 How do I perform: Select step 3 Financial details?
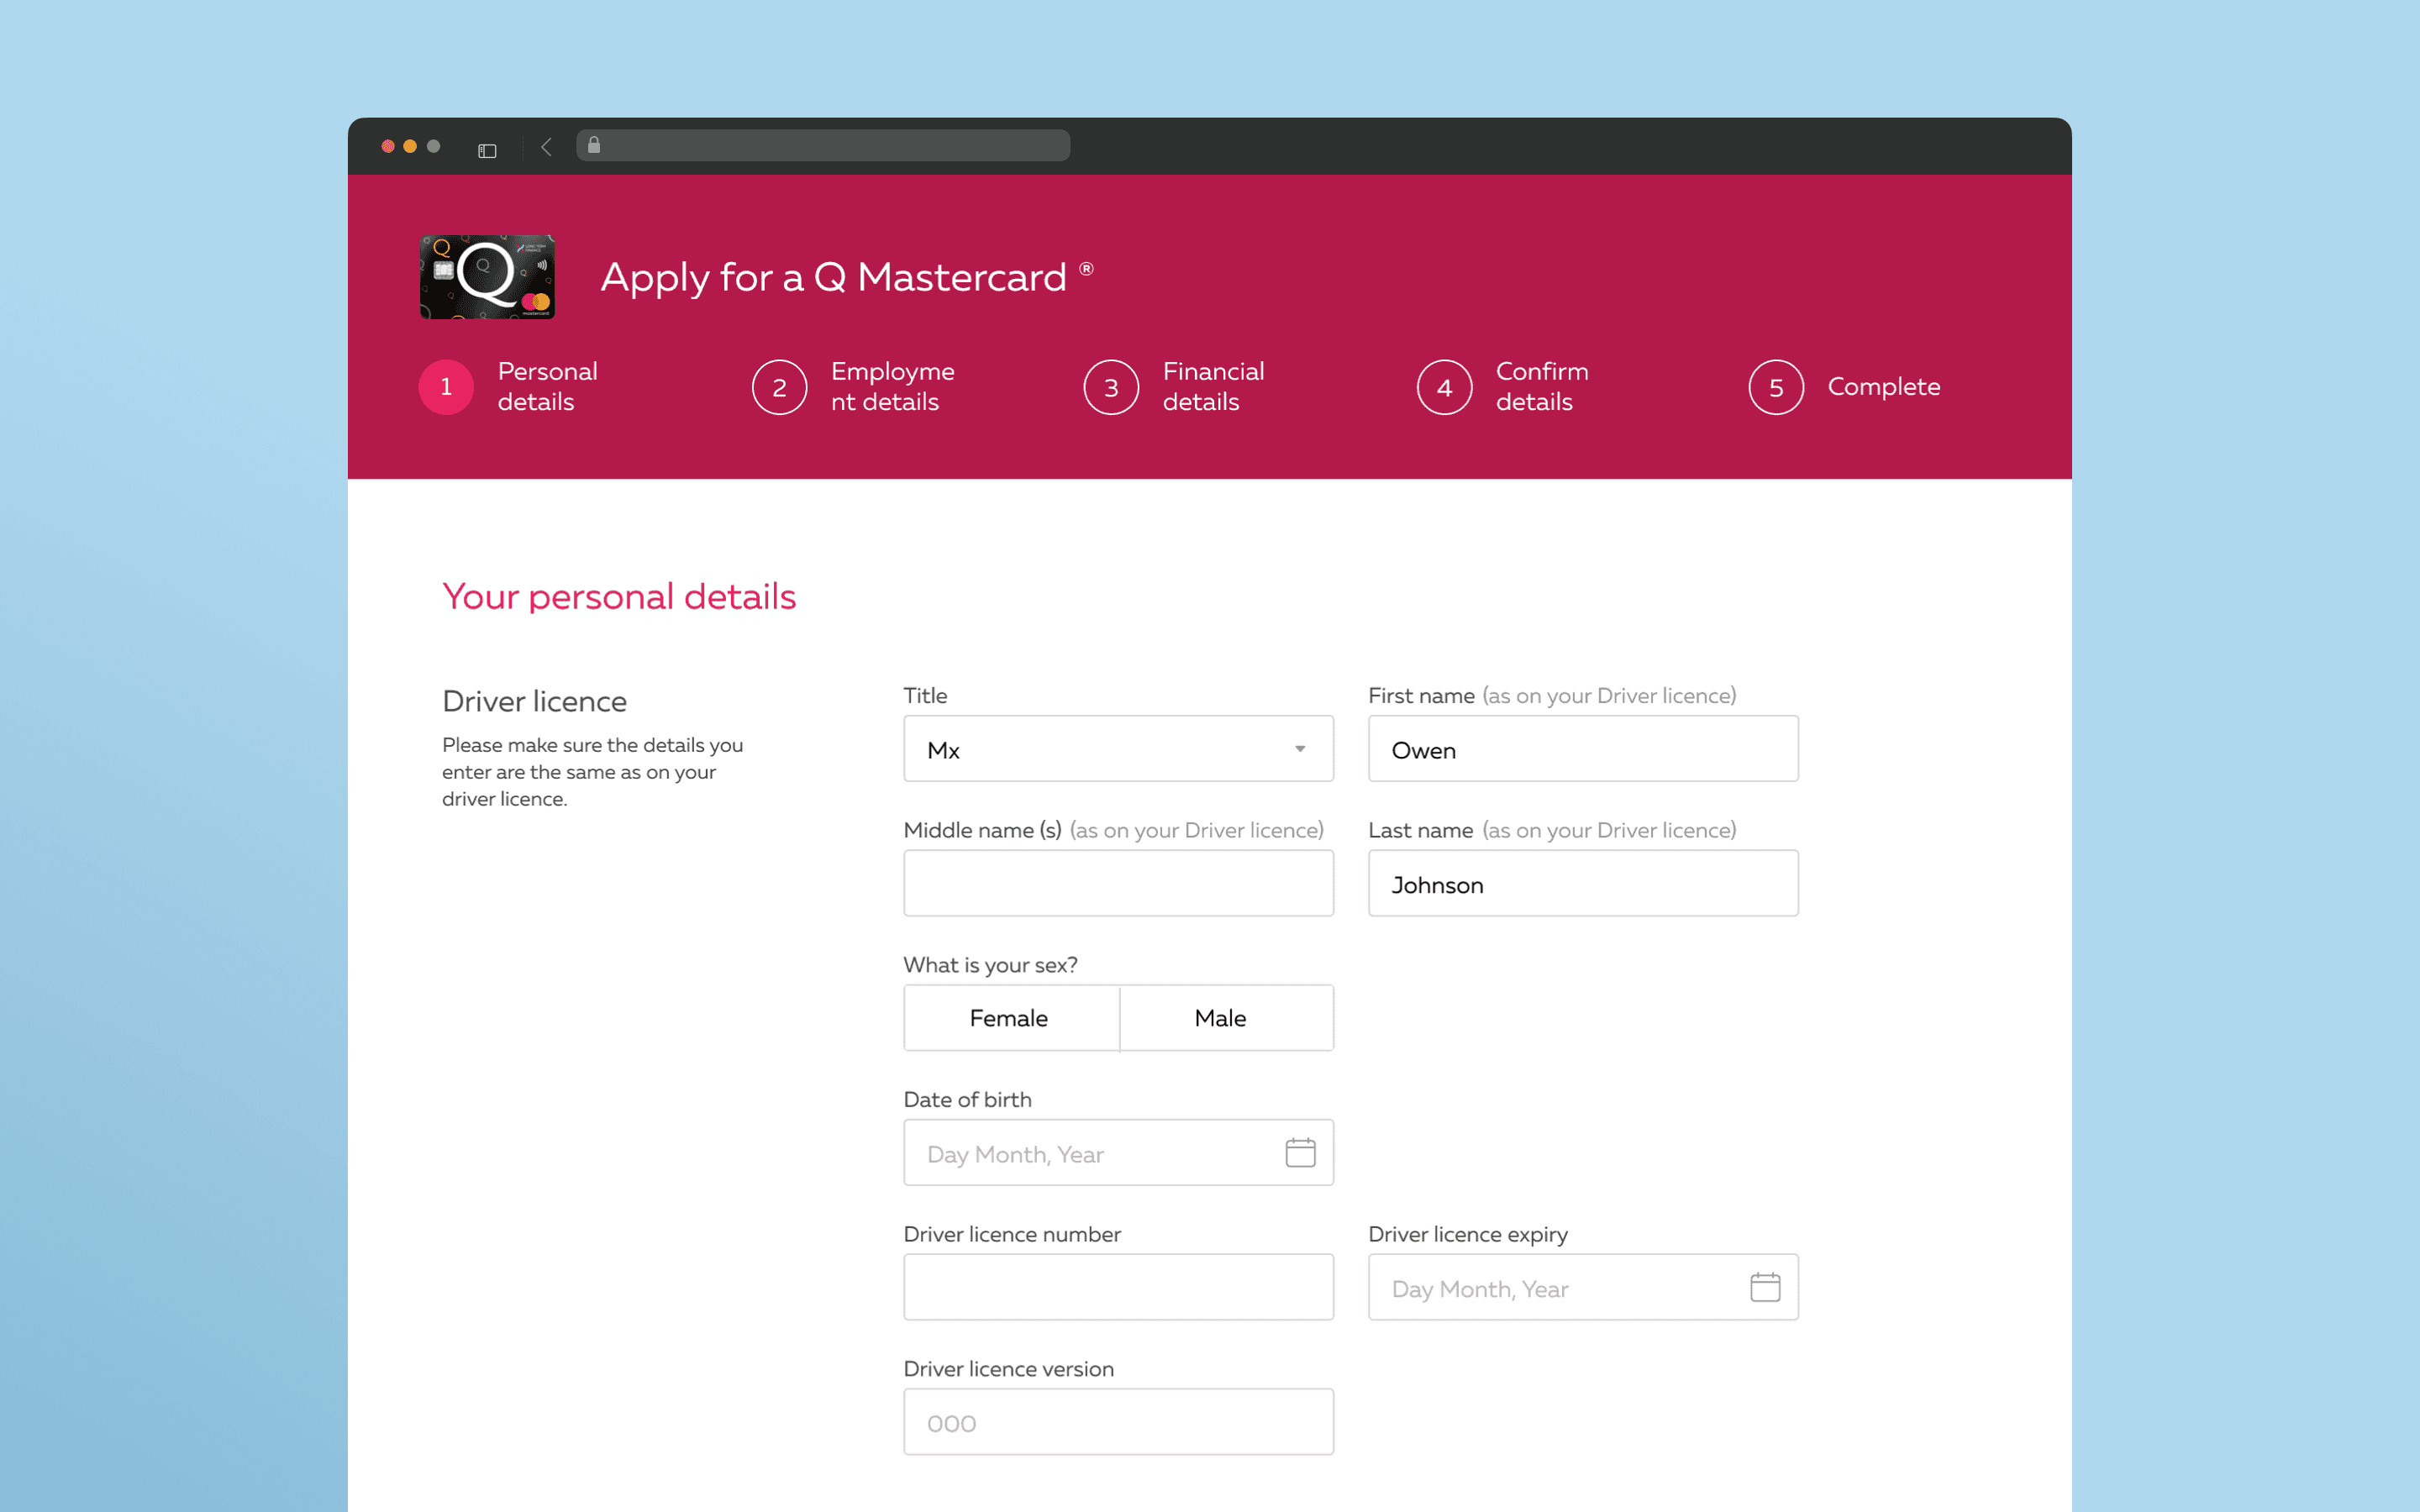point(1174,387)
